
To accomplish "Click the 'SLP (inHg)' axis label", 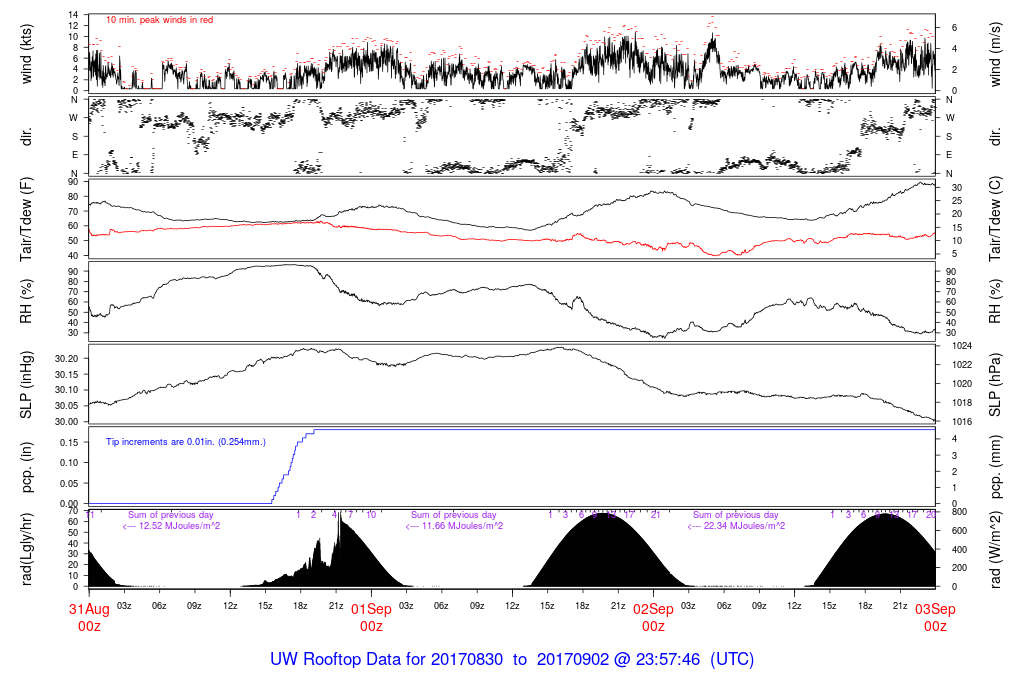I will (26, 385).
